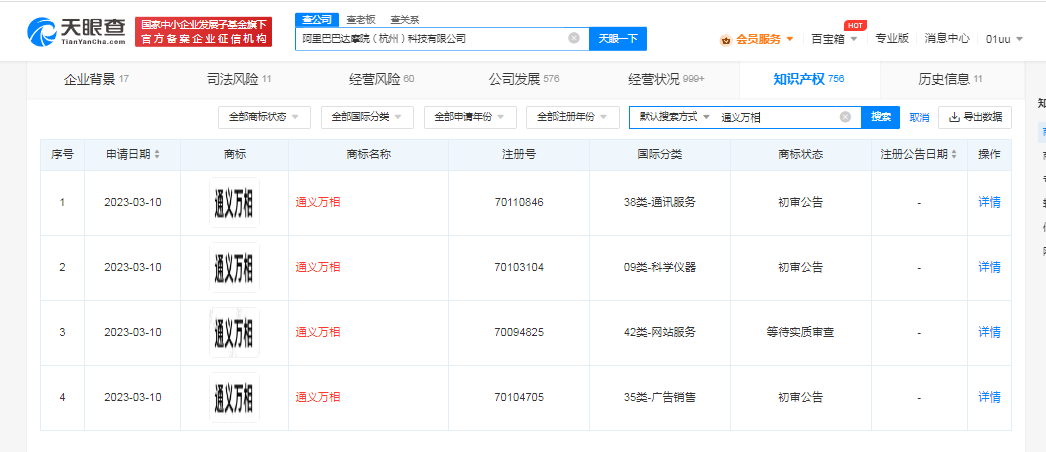Viewport: 1046px width, 452px height.
Task: Open 详情 for registration 70103104
Action: click(989, 267)
